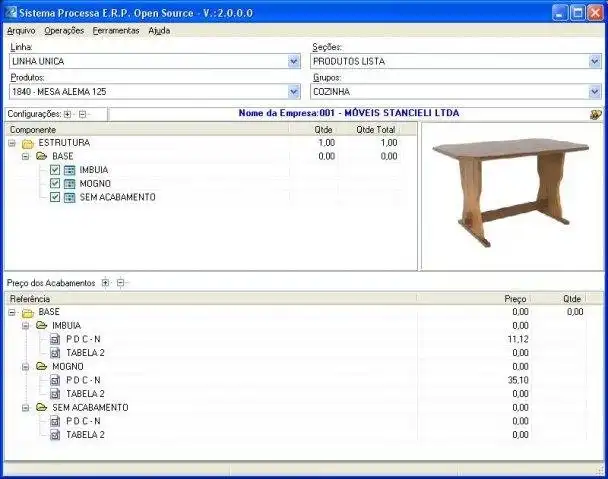
Task: Open the Produtos dropdown showing MESA ALEMA 125
Action: pyautogui.click(x=294, y=92)
